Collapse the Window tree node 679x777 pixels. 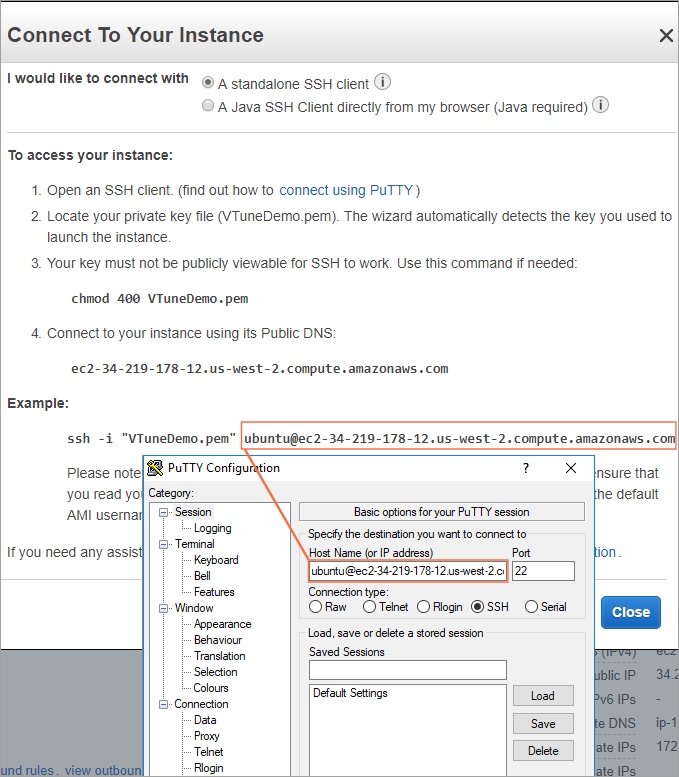[x=163, y=608]
